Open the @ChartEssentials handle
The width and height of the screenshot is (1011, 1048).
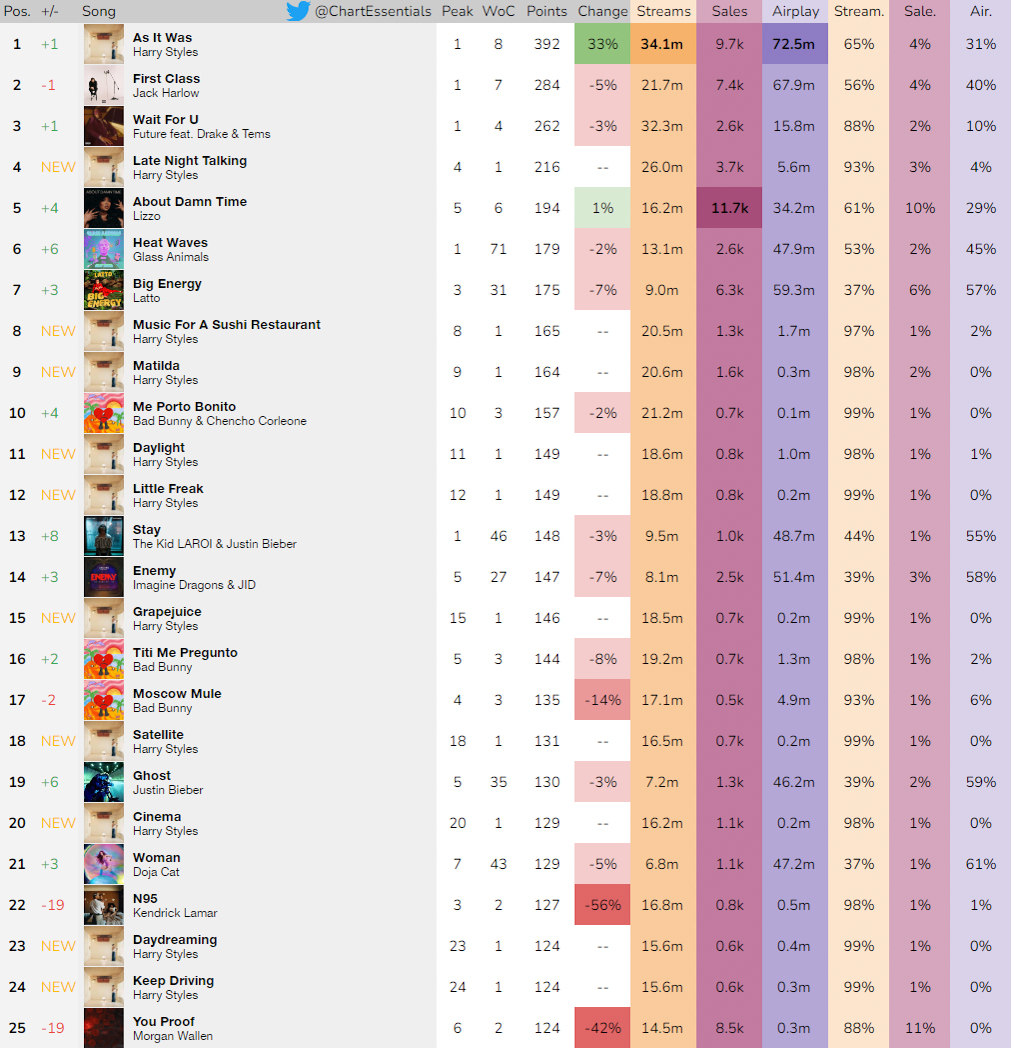coord(373,11)
